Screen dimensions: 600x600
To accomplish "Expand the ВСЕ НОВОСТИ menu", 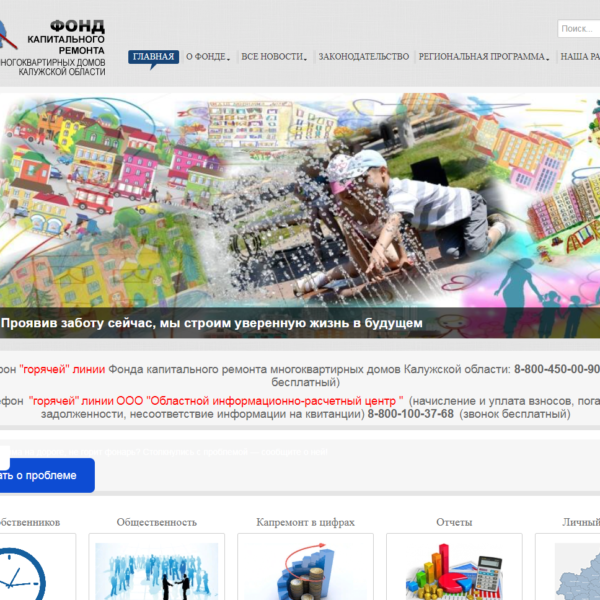I will click(274, 57).
